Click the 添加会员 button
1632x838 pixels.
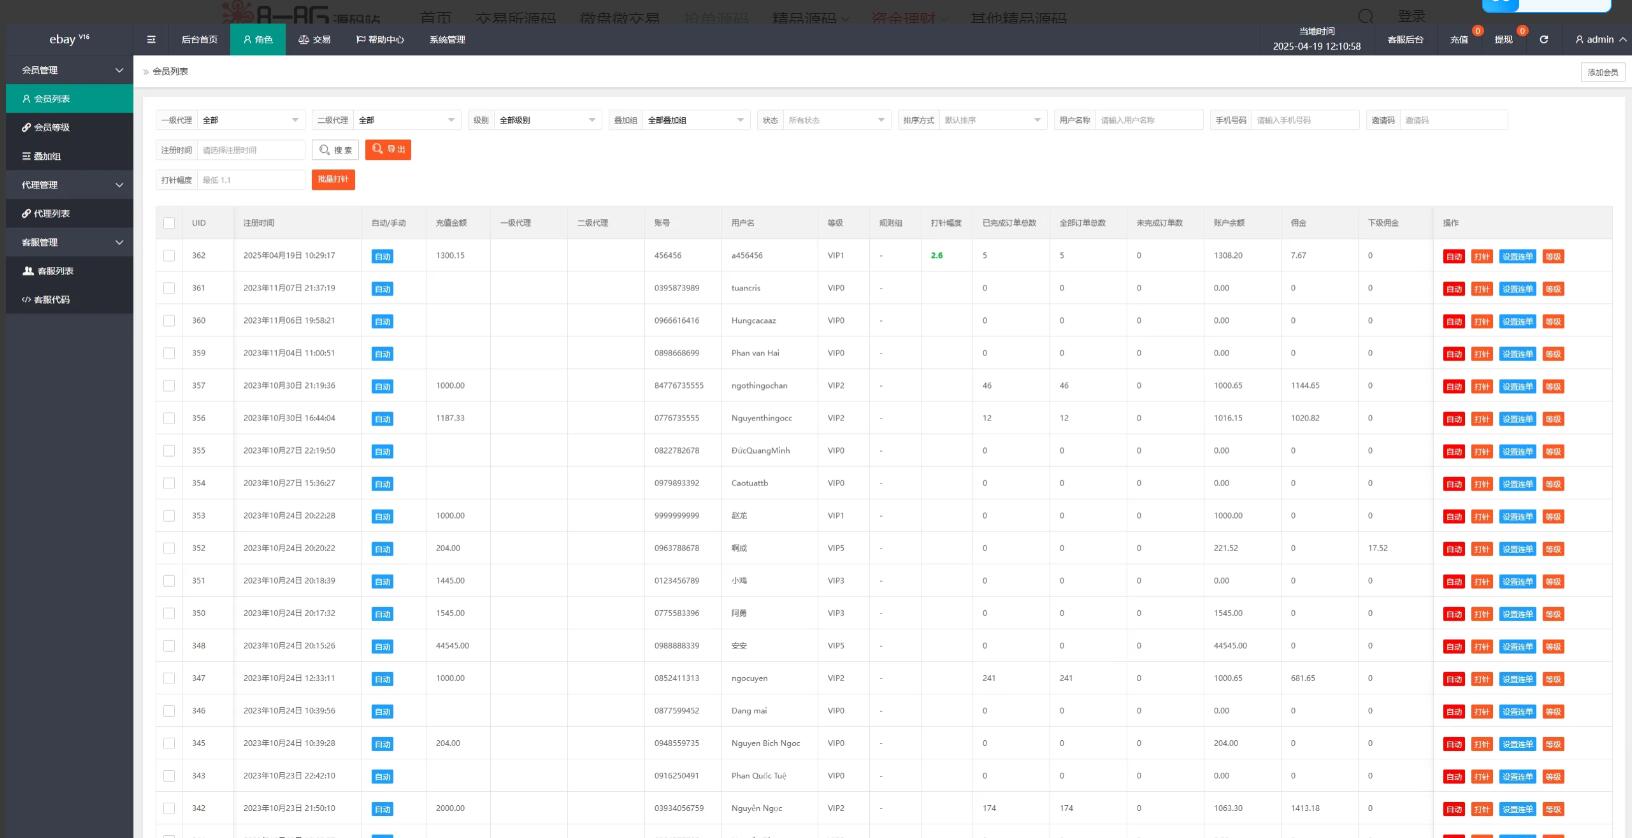click(x=1602, y=72)
